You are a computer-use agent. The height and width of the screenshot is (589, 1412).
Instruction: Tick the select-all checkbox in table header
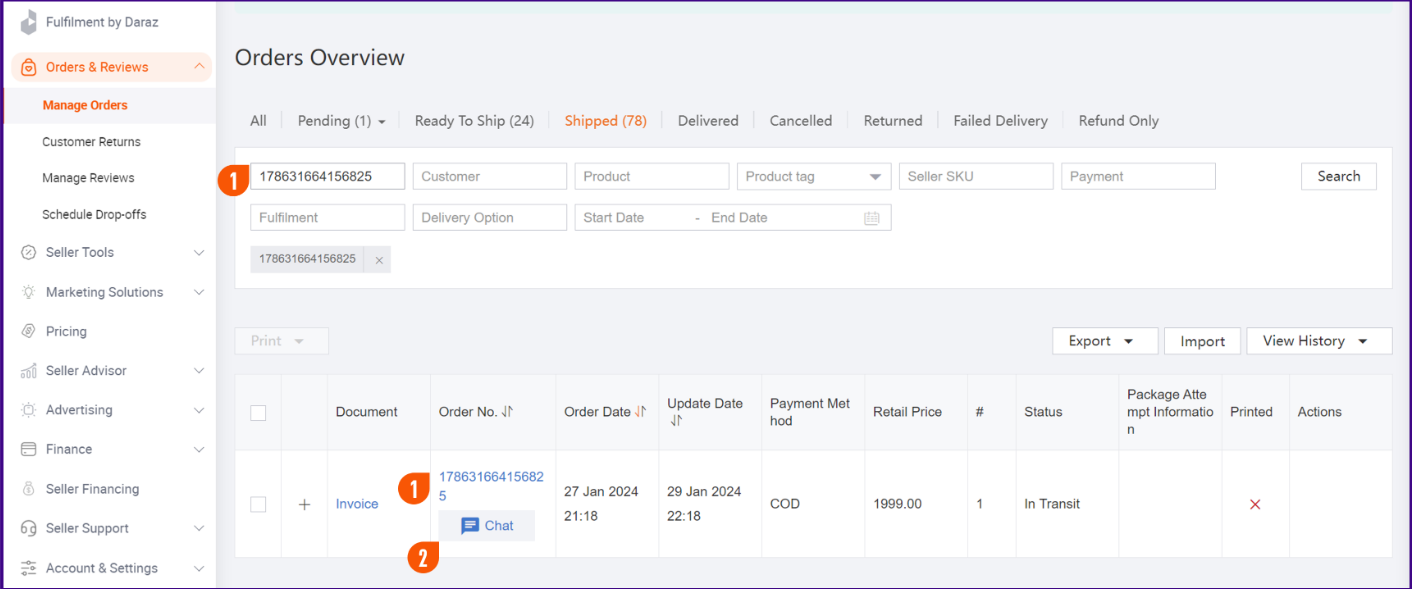tap(258, 413)
